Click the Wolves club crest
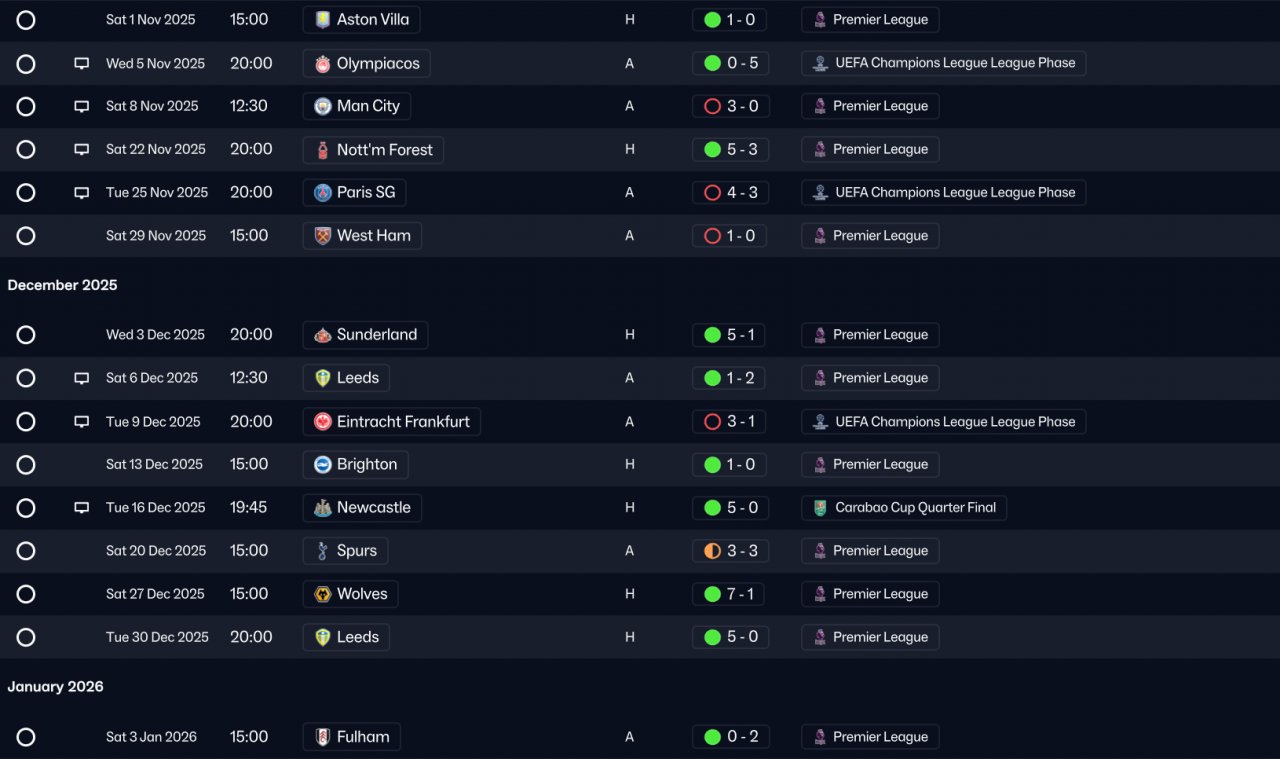 (x=322, y=594)
